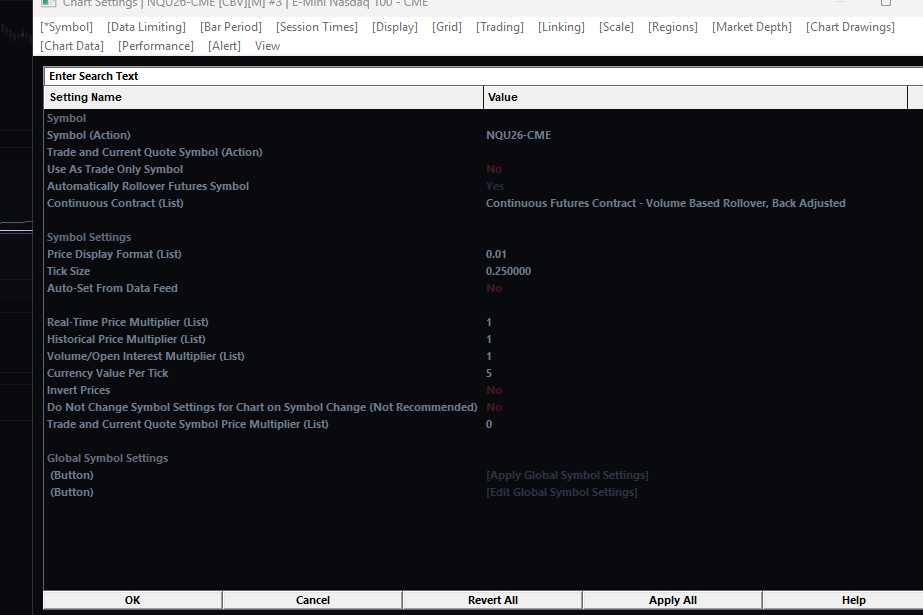Open the [Bar Period] tab
The height and width of the screenshot is (615, 923).
point(231,27)
